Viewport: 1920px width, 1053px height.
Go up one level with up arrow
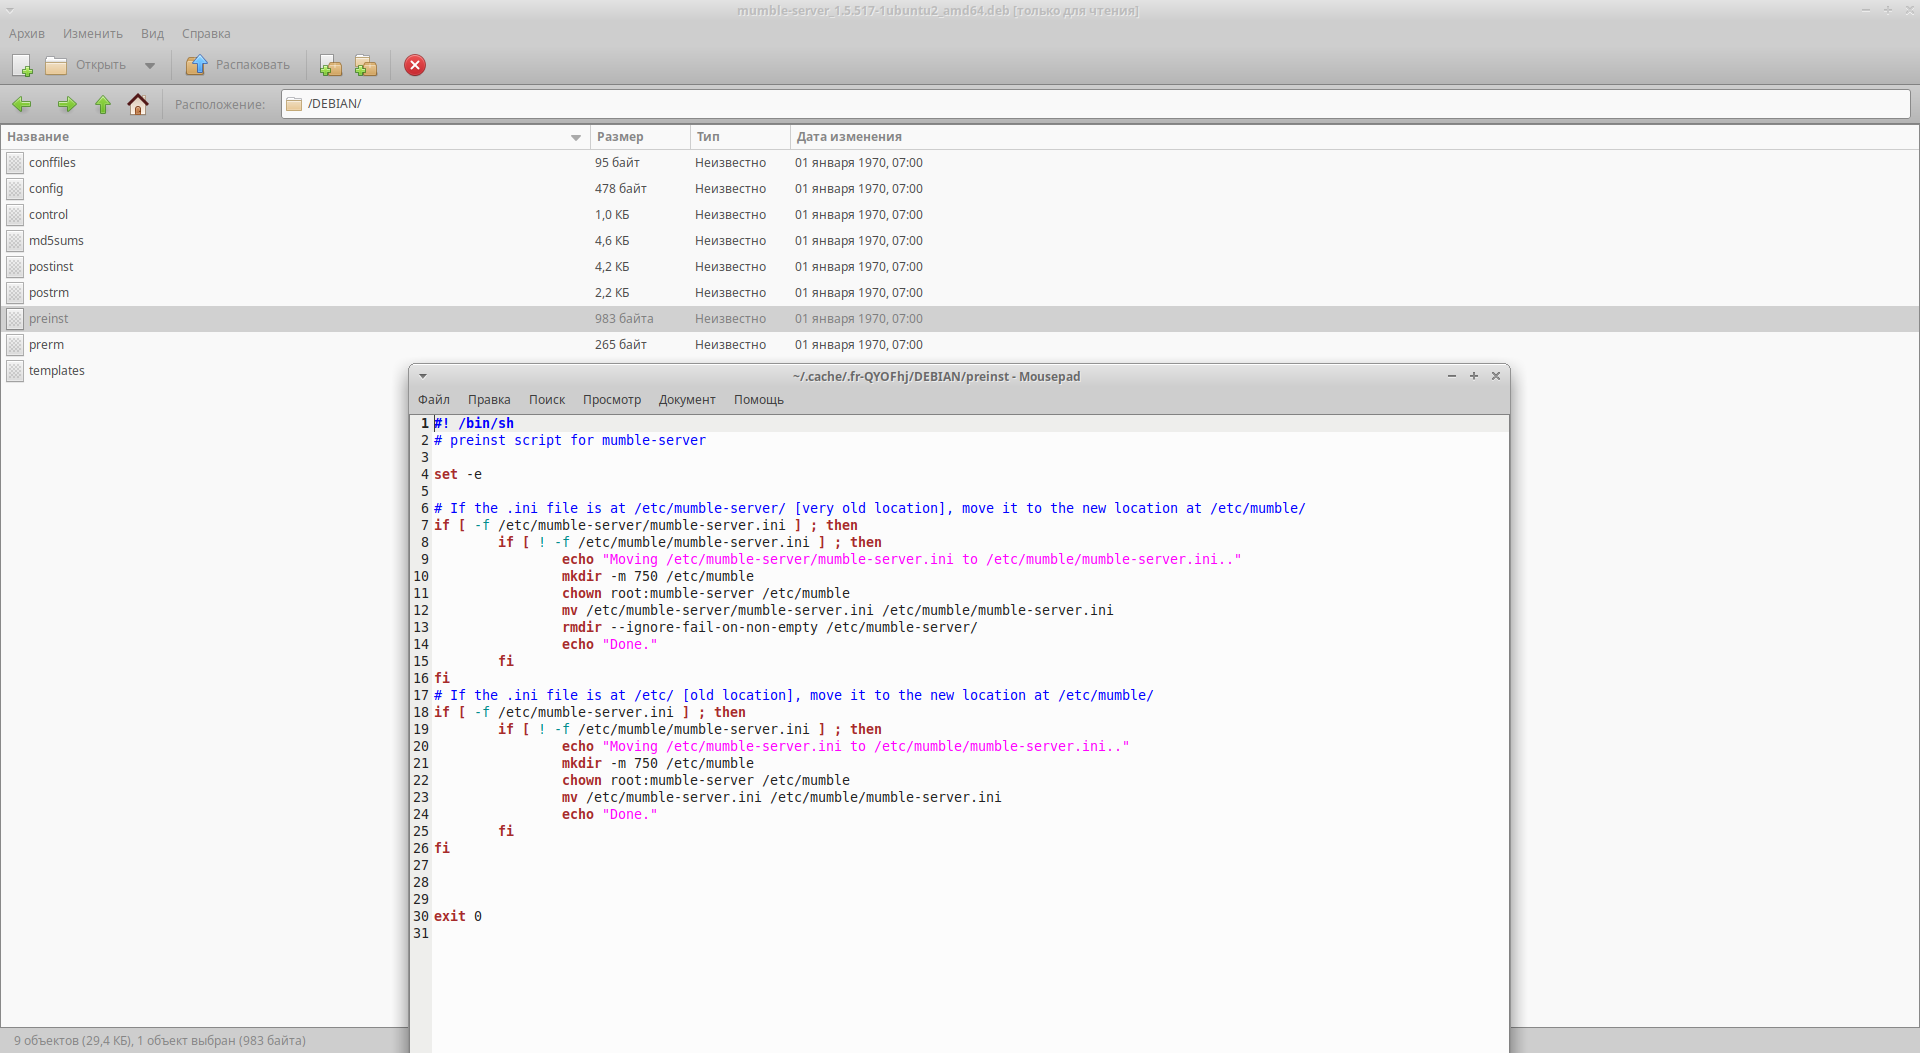[x=103, y=105]
